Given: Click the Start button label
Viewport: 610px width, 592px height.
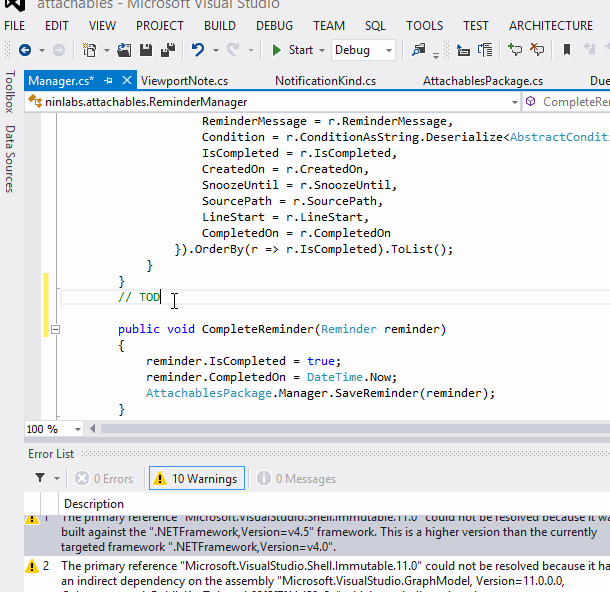Looking at the screenshot, I should [301, 50].
